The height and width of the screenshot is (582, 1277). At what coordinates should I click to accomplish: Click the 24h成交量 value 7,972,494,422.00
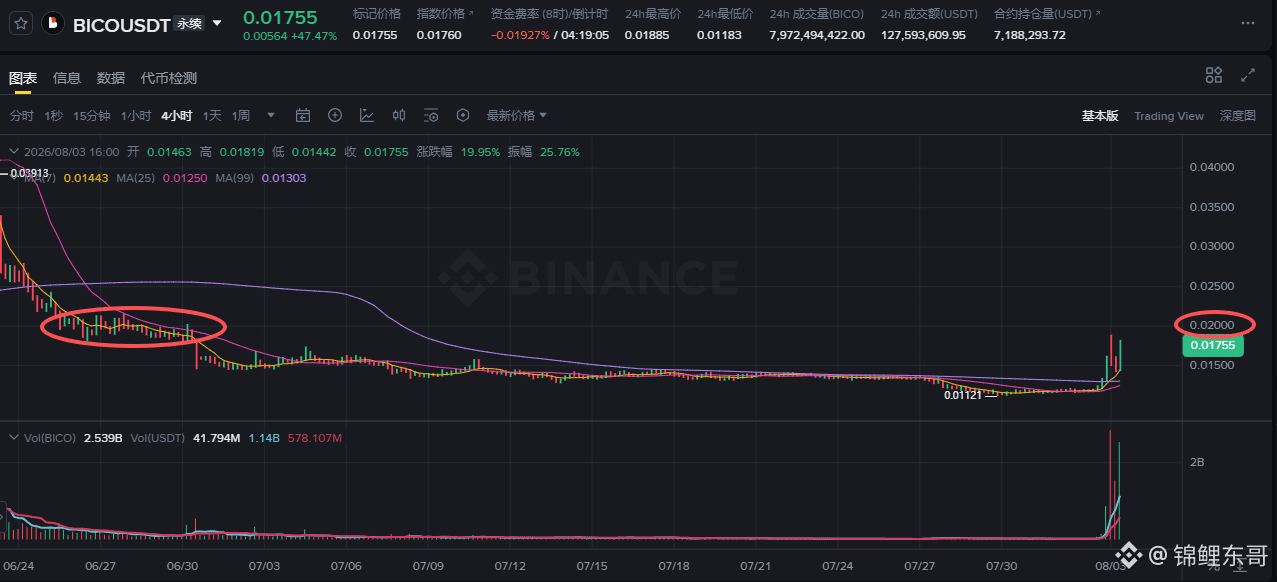817,35
